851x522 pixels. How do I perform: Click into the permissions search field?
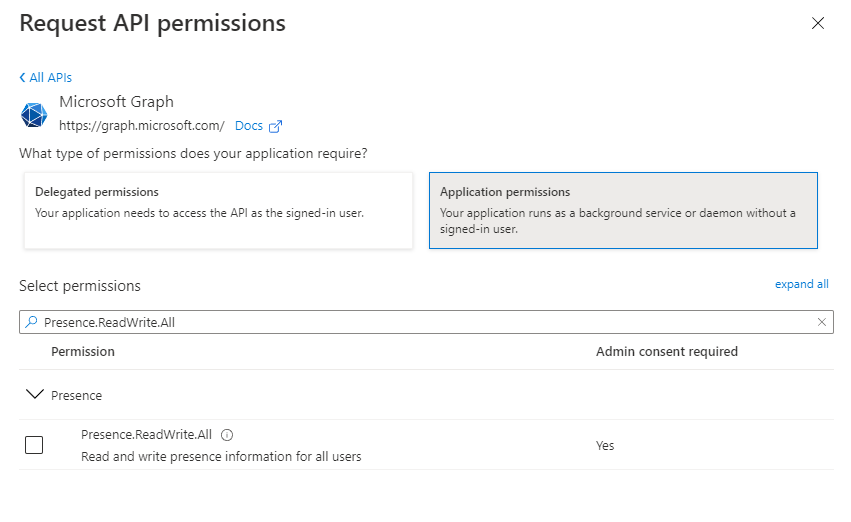click(x=426, y=322)
